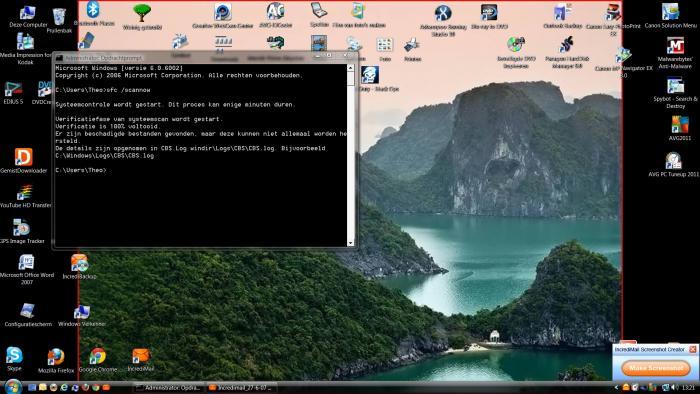Click the system tray clock
This screenshot has width=700, height=394.
point(688,387)
